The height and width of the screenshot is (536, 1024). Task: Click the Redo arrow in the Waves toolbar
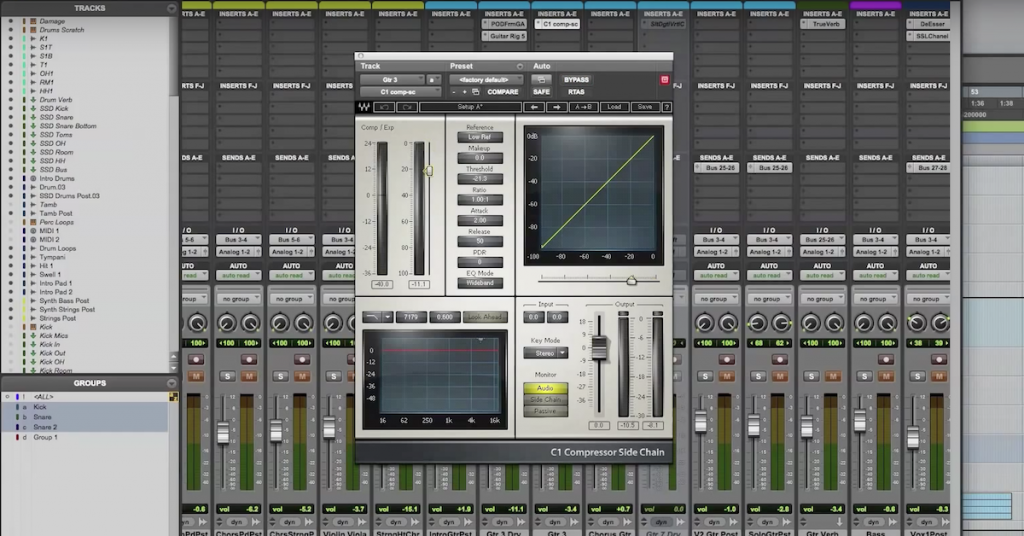pyautogui.click(x=407, y=107)
